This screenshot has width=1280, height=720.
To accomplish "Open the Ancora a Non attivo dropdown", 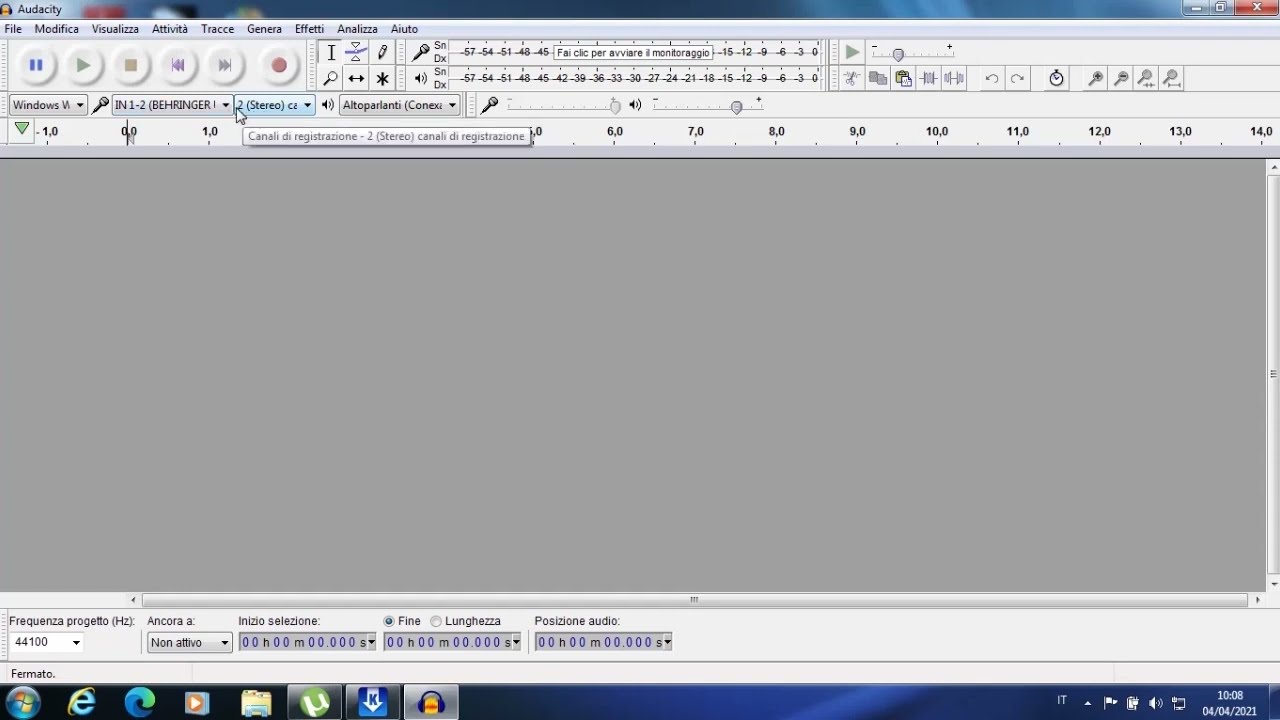I will click(189, 642).
